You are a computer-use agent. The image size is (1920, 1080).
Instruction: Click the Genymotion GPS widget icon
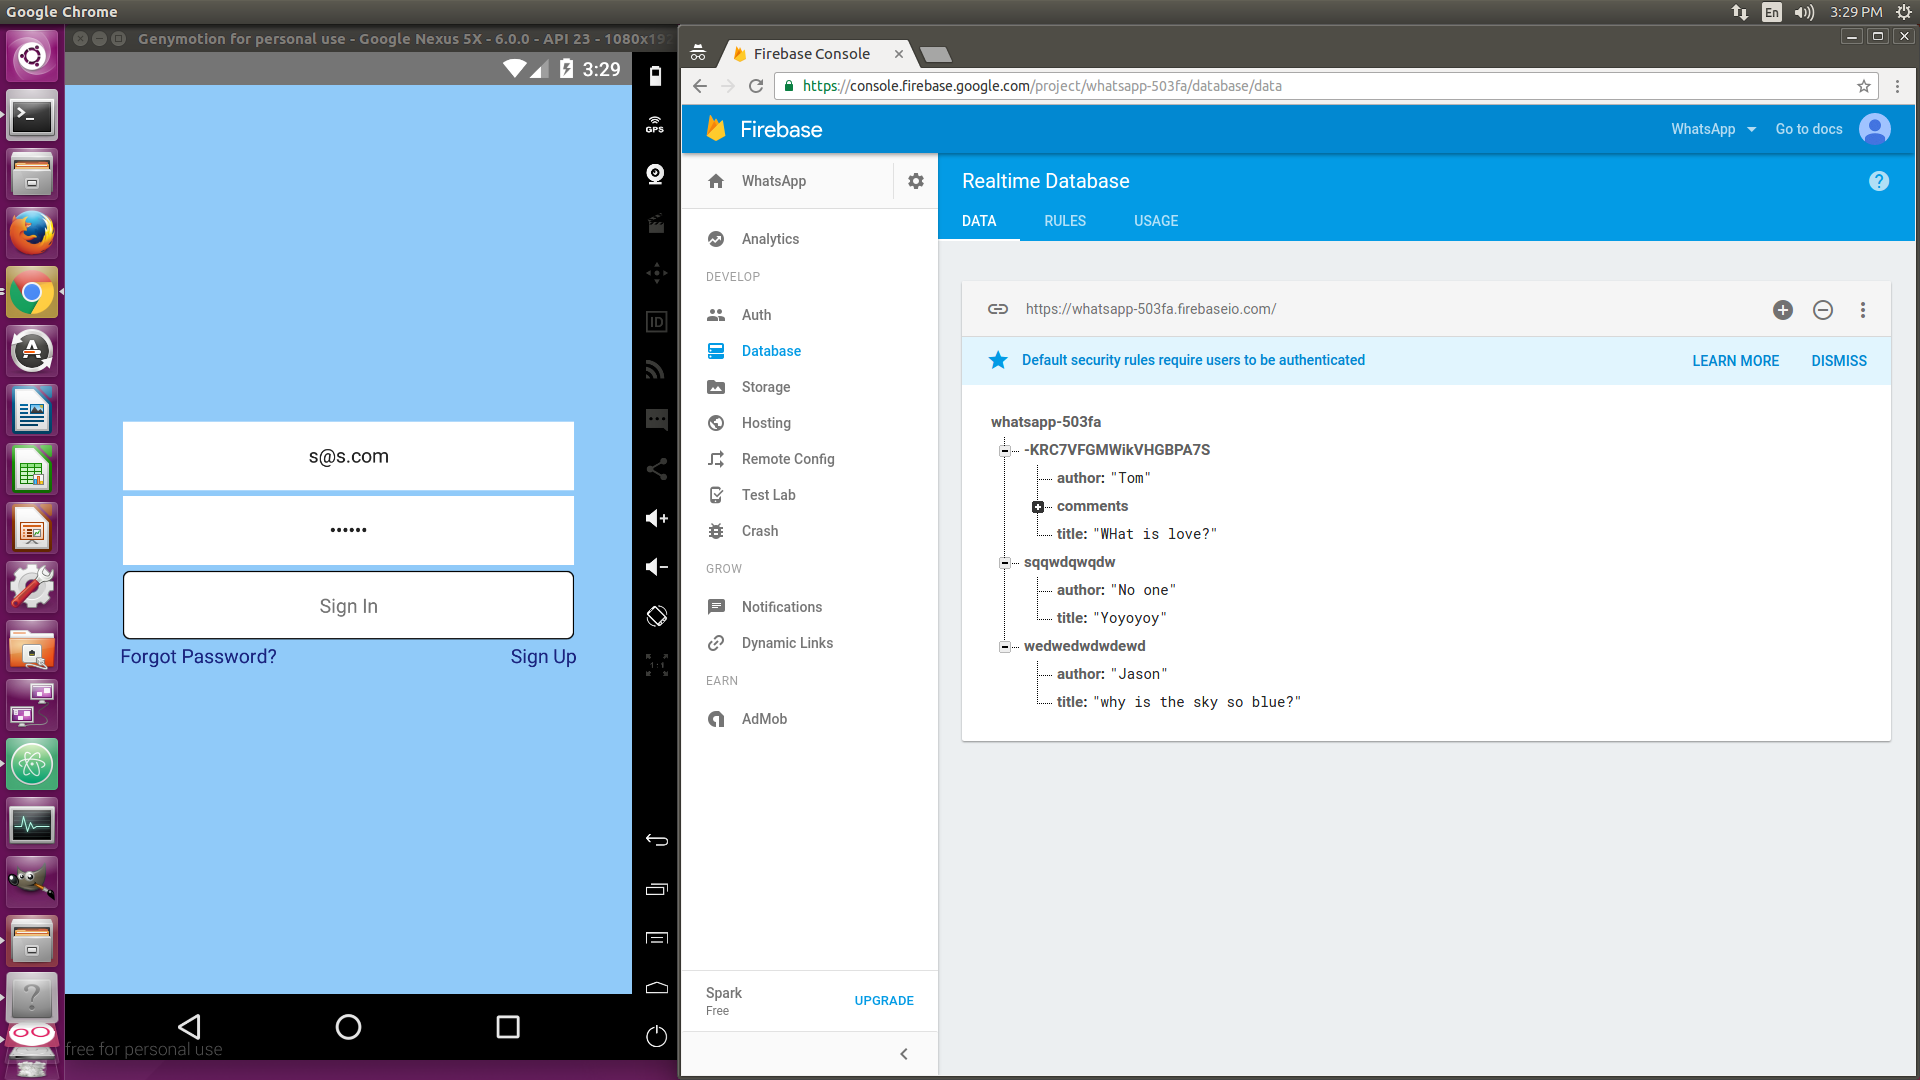(x=655, y=125)
